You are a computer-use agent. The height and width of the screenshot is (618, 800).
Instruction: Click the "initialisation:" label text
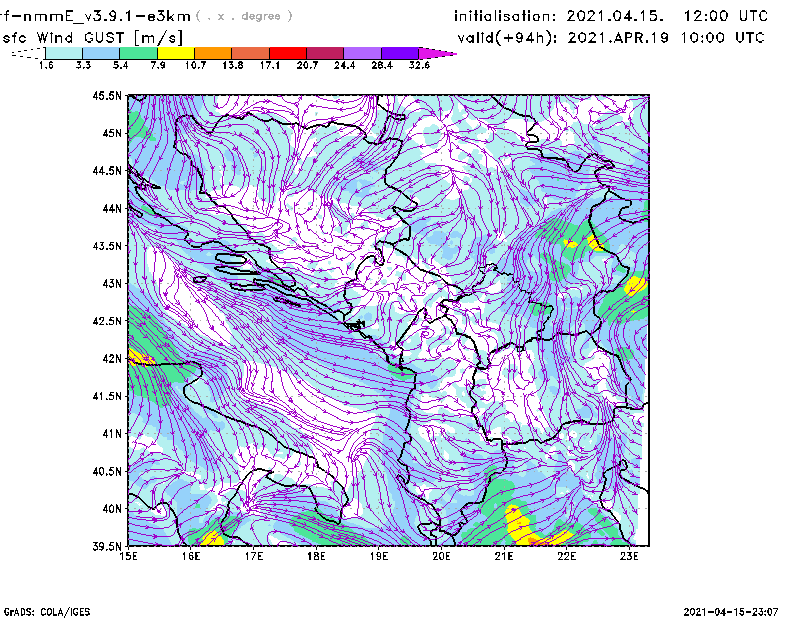[x=505, y=16]
